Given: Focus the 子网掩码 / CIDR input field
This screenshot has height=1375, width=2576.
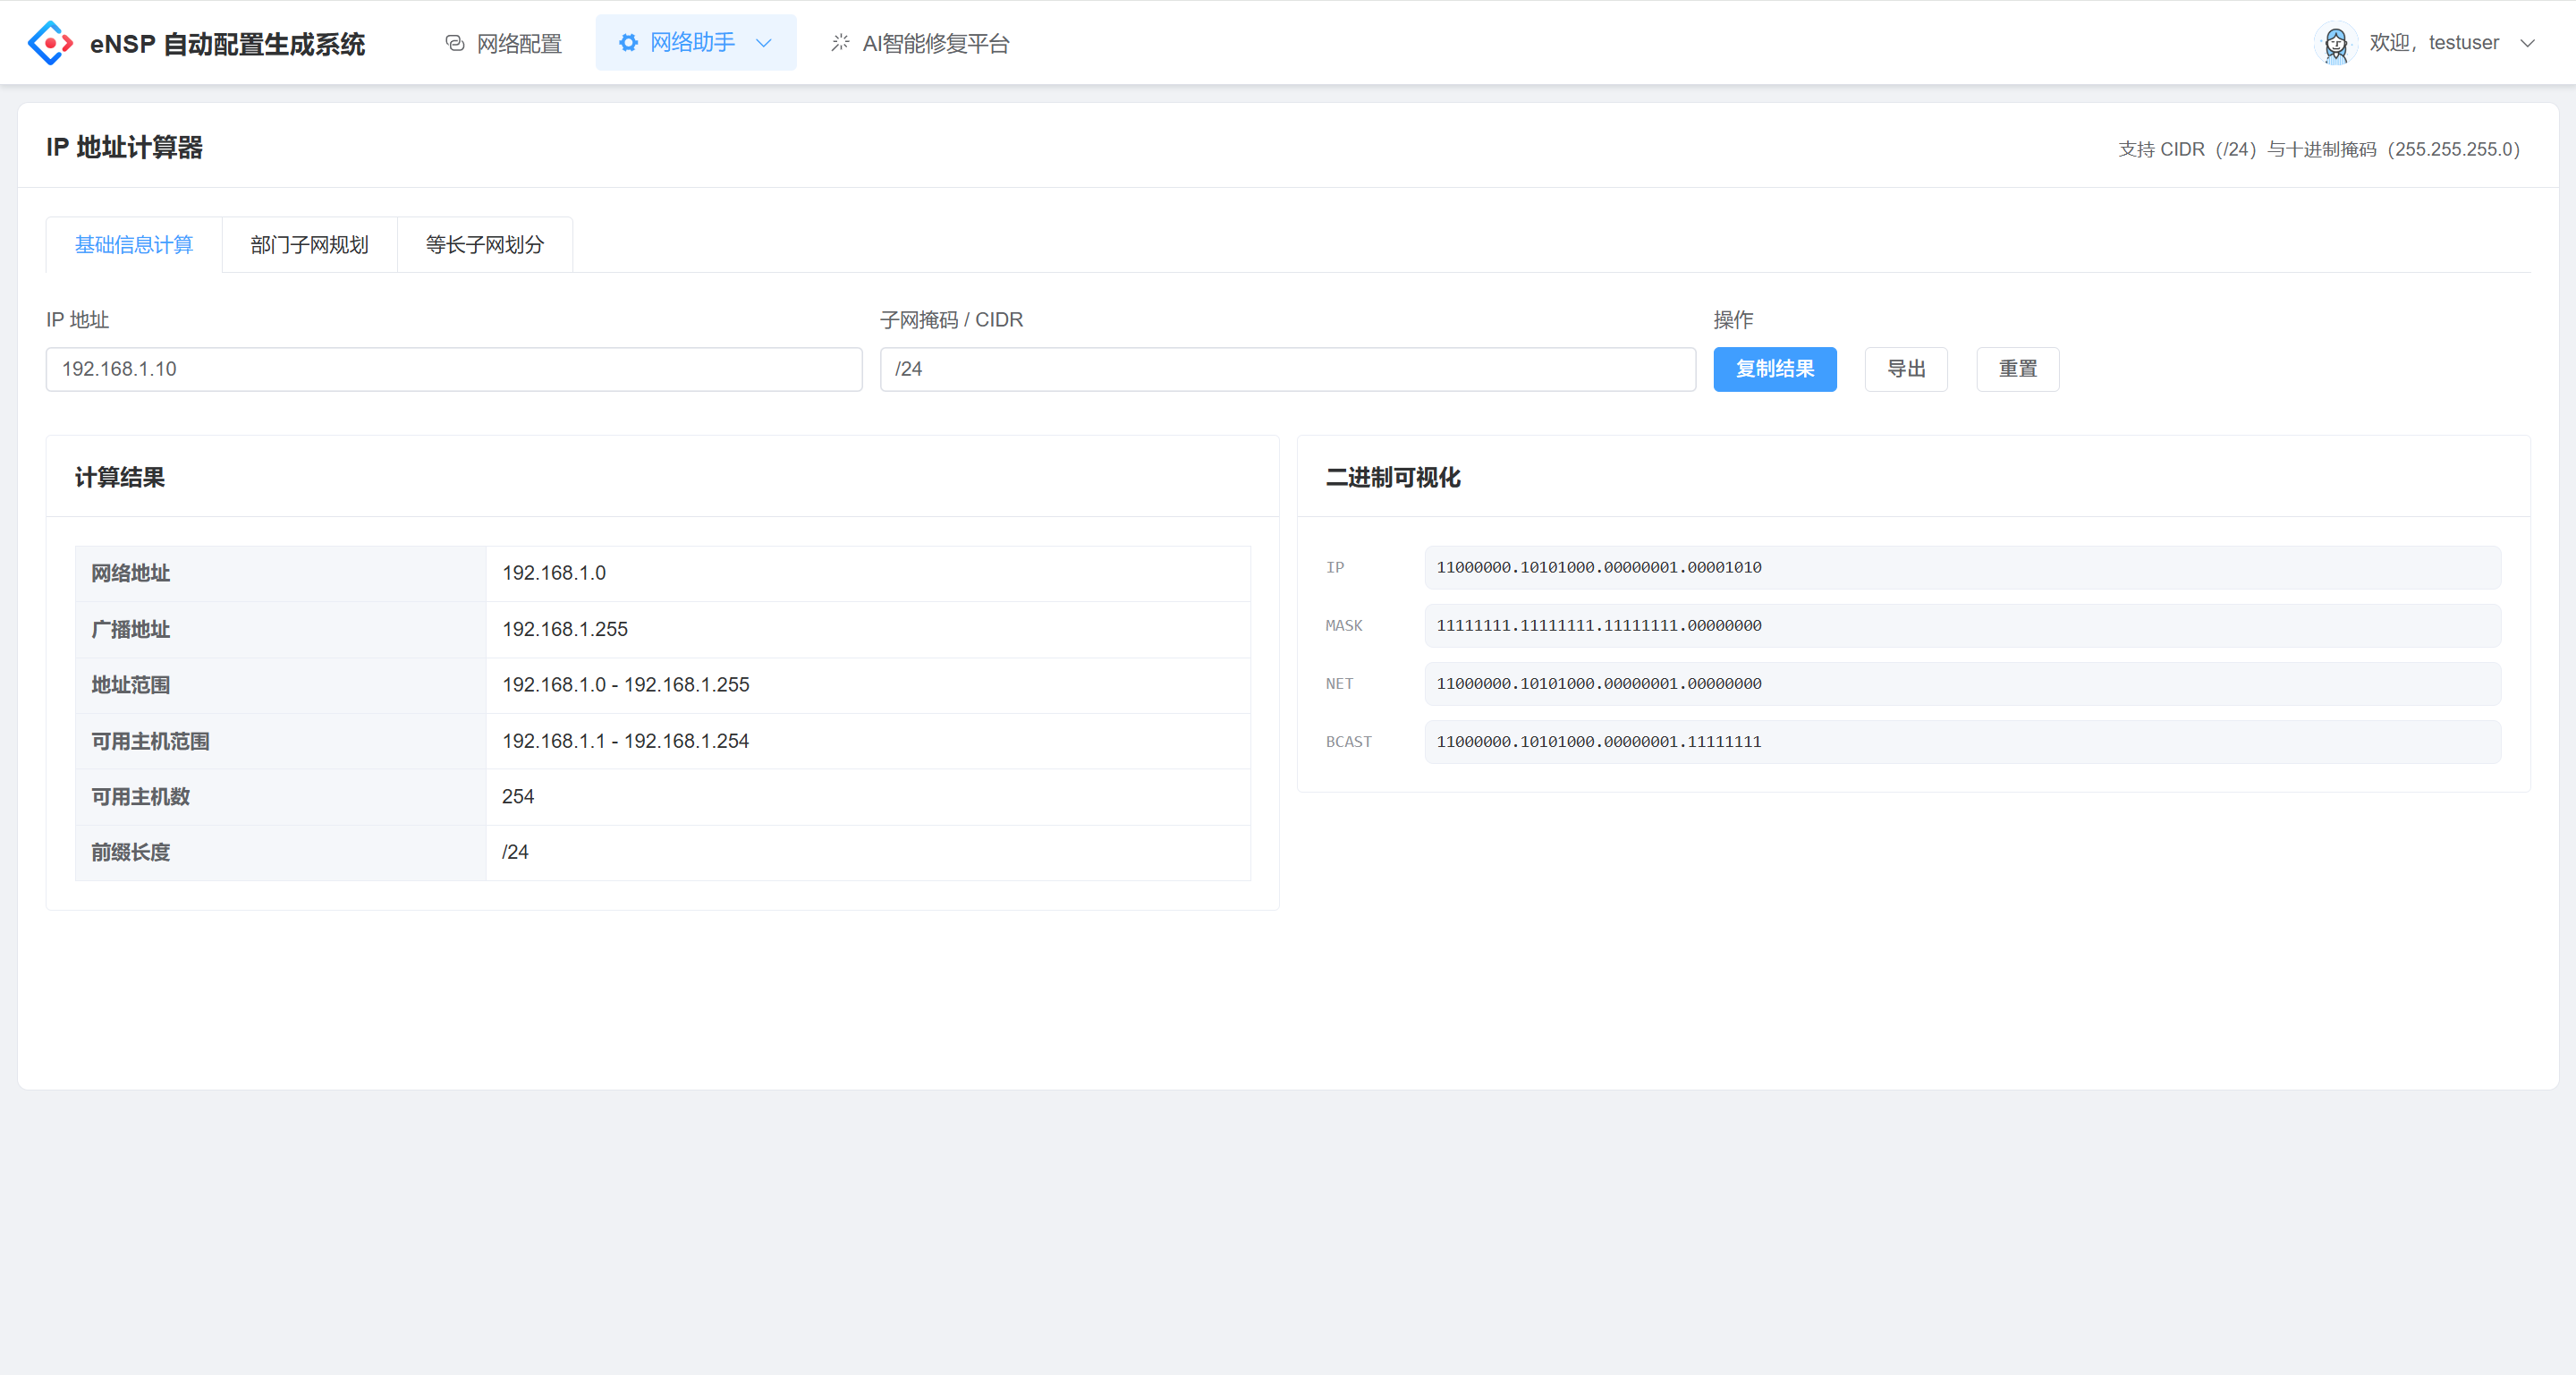Looking at the screenshot, I should click(1287, 369).
